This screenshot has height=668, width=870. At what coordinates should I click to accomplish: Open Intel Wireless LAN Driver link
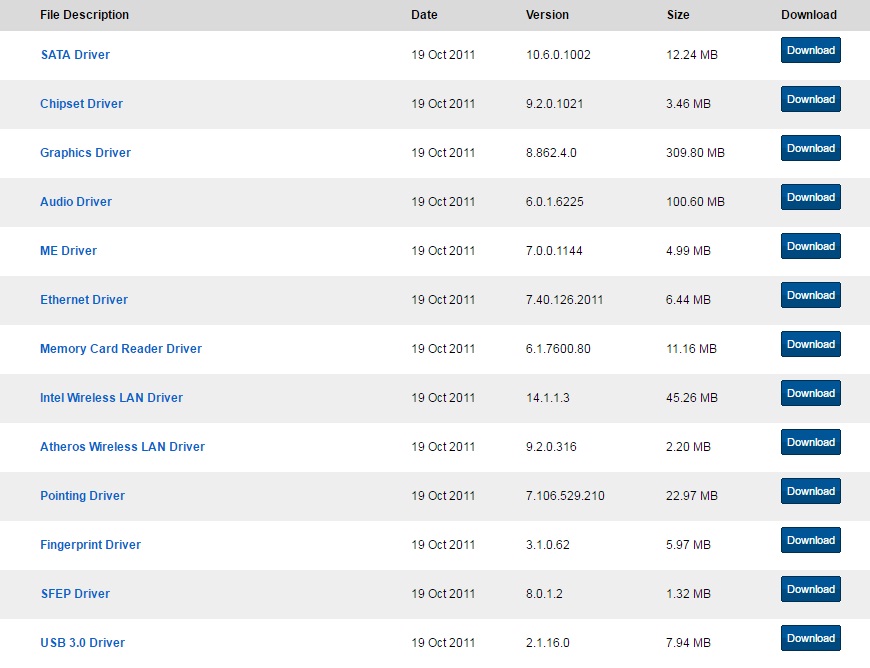click(112, 397)
